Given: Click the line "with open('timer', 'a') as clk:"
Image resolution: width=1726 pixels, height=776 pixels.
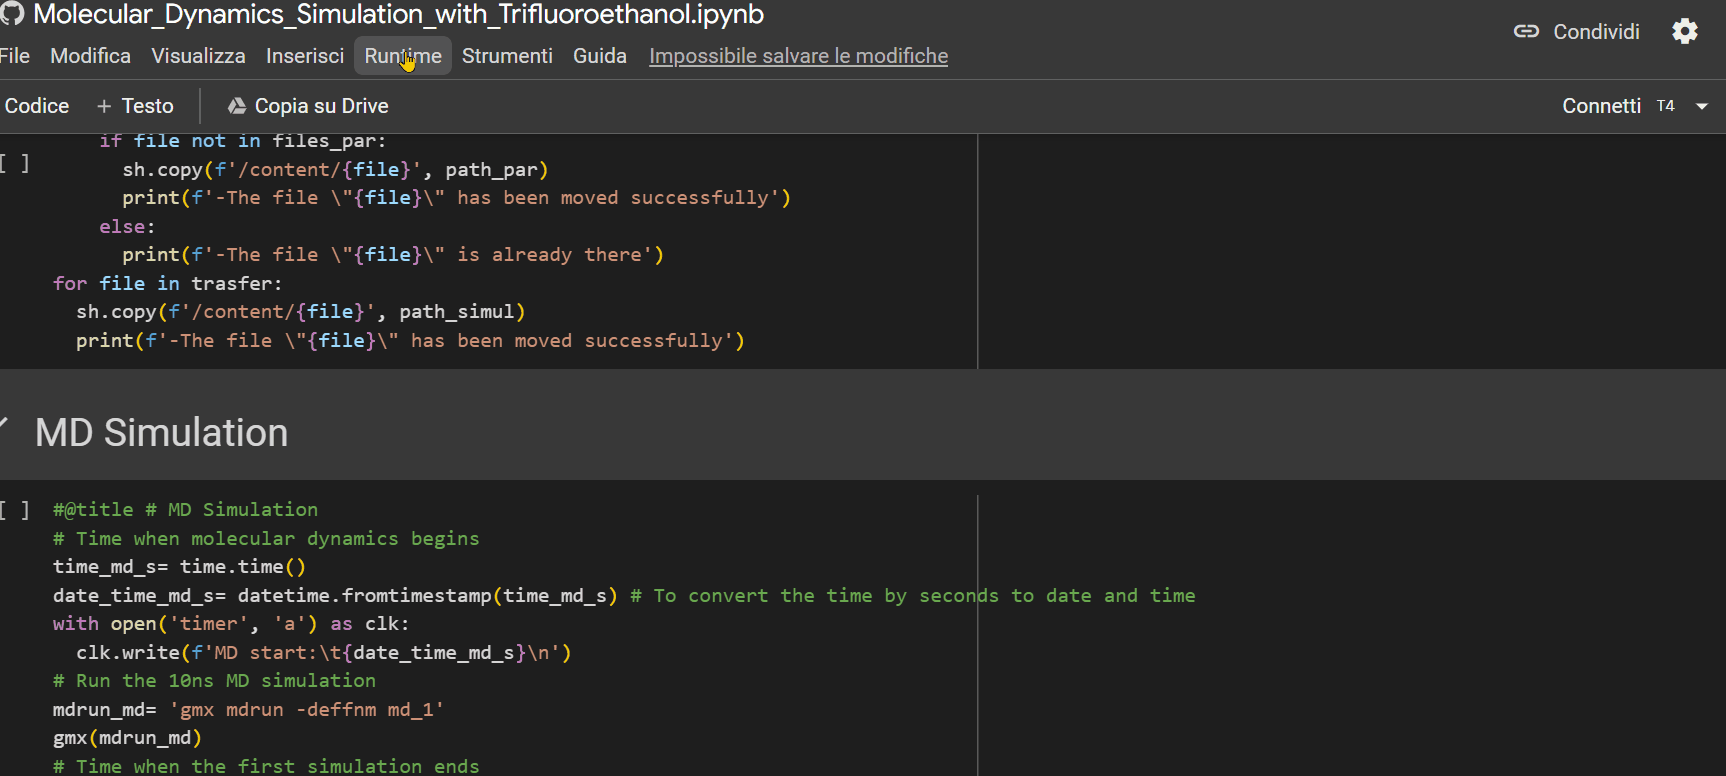Looking at the screenshot, I should tap(231, 624).
